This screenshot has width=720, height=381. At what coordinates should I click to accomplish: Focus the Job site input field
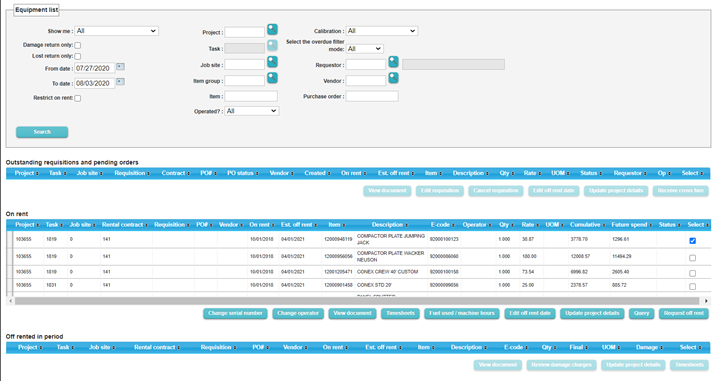245,65
